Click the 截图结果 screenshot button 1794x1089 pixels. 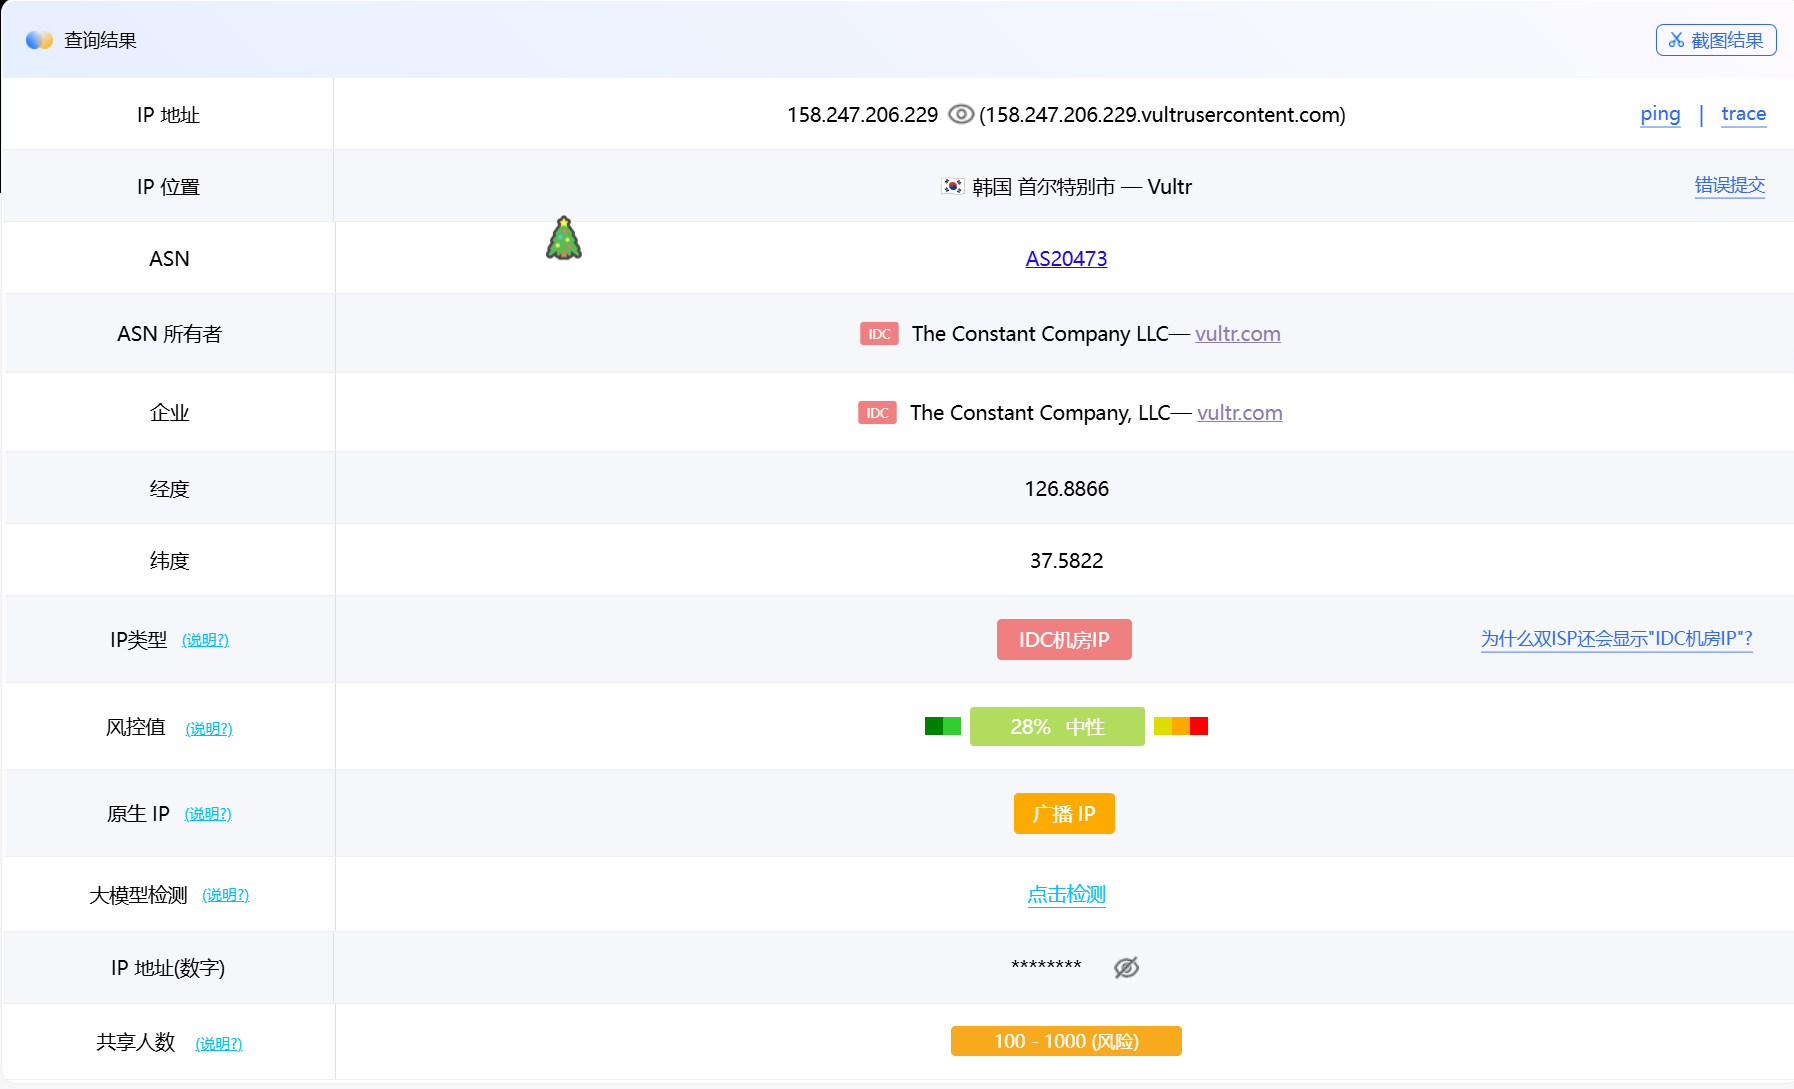(x=1715, y=40)
